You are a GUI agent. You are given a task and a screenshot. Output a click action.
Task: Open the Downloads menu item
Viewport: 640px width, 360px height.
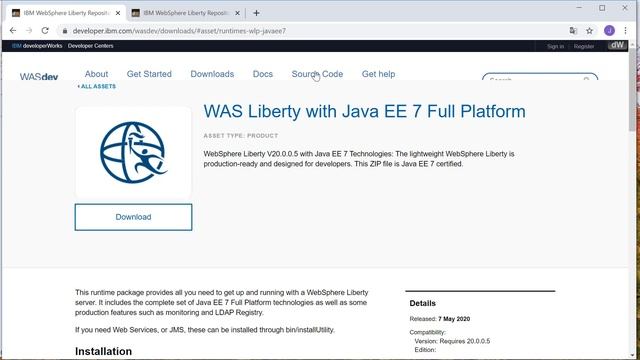tap(212, 74)
